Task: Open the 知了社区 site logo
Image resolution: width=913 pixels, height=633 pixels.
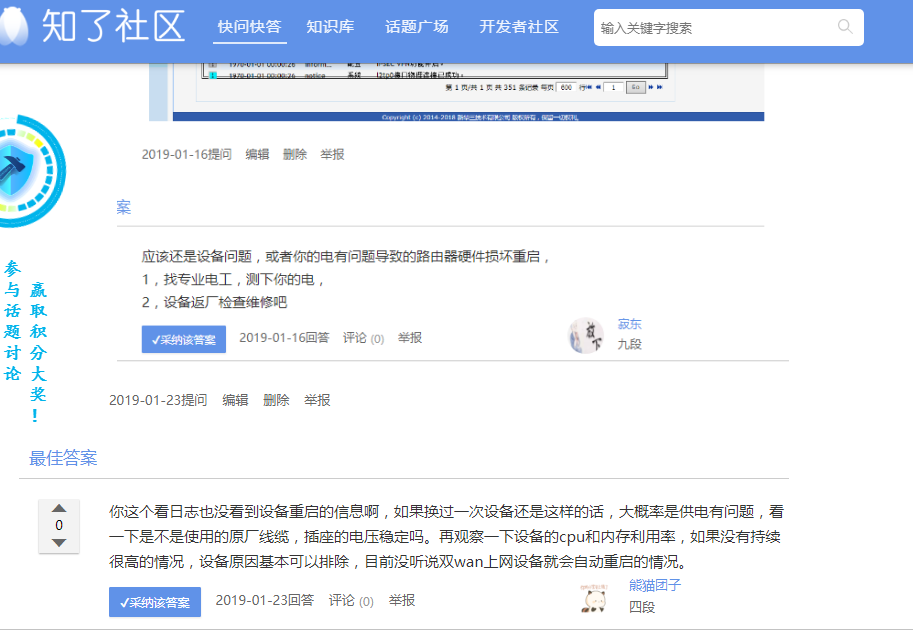Action: click(93, 26)
